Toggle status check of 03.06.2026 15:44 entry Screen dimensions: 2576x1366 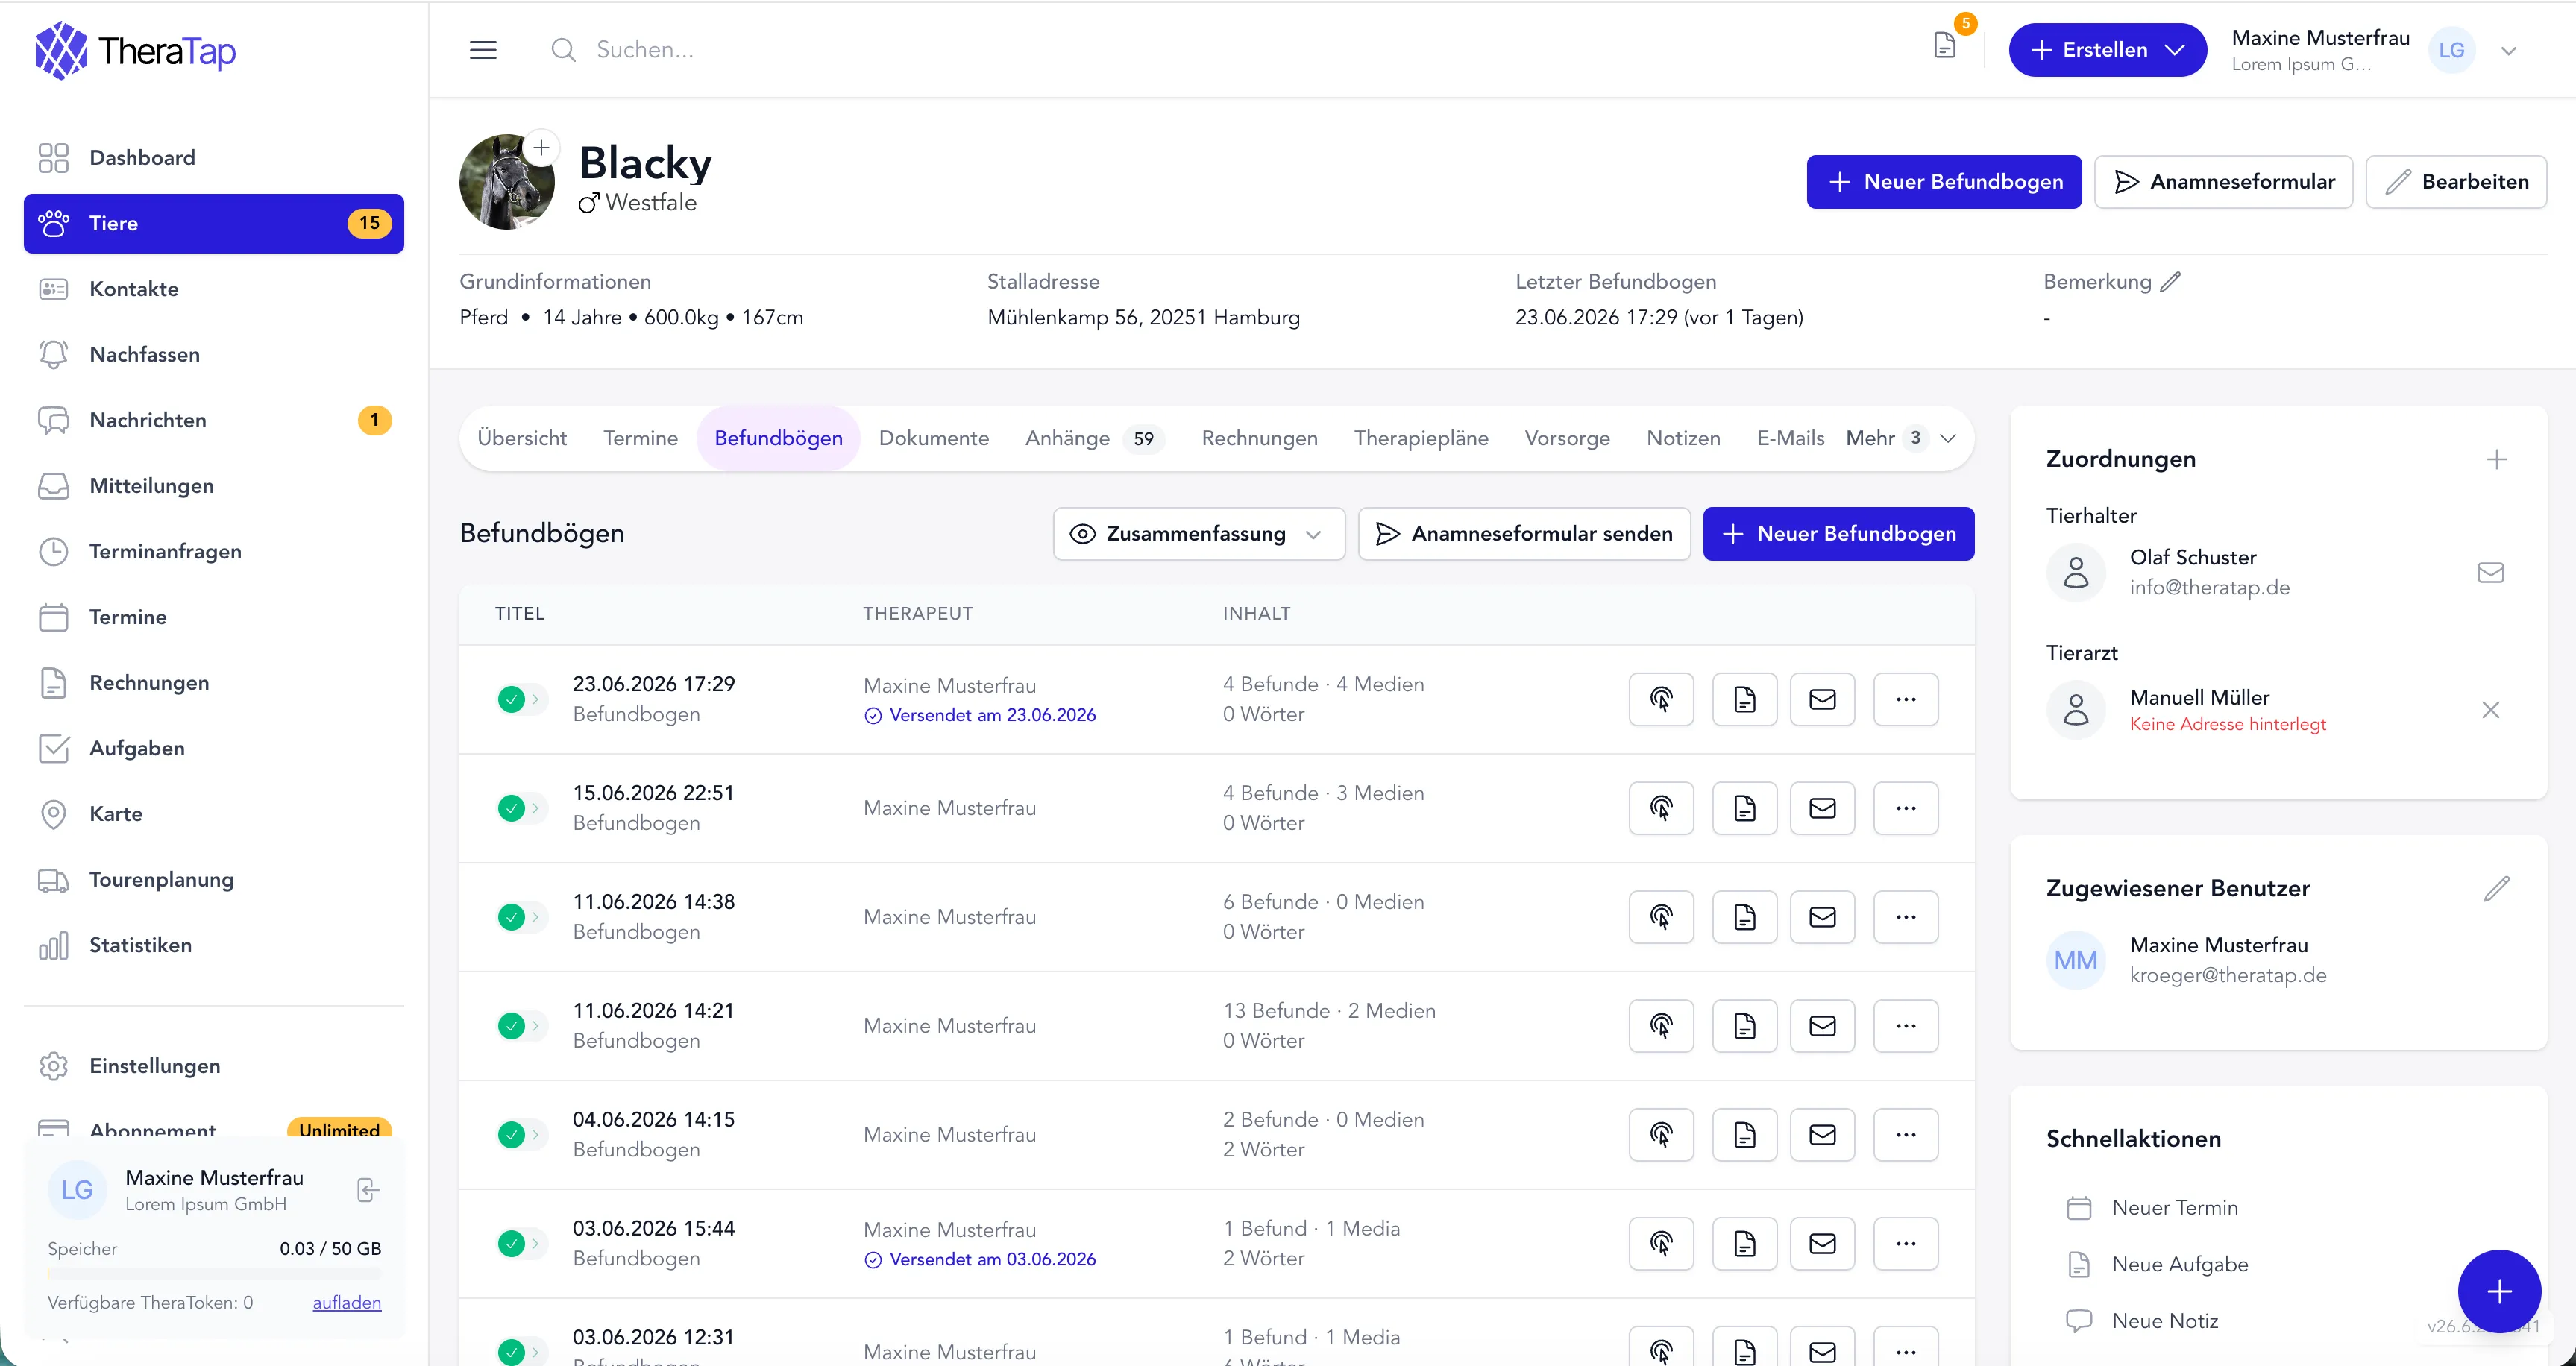pyautogui.click(x=511, y=1243)
